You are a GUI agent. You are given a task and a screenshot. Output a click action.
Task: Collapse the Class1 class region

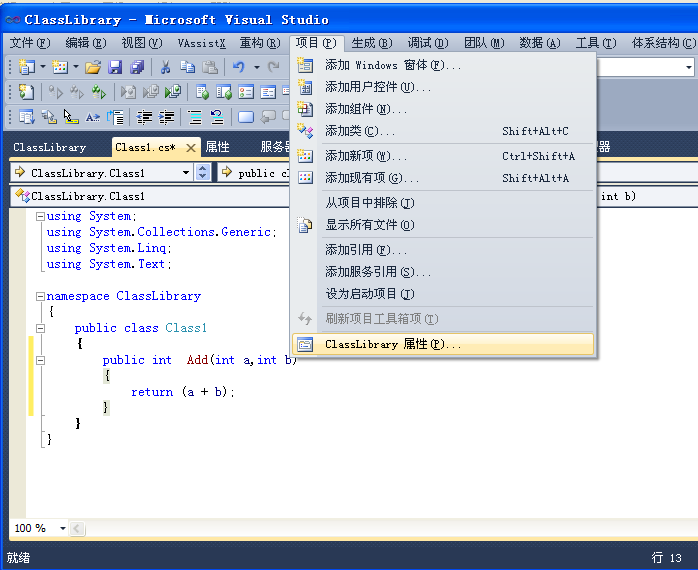[x=41, y=329]
